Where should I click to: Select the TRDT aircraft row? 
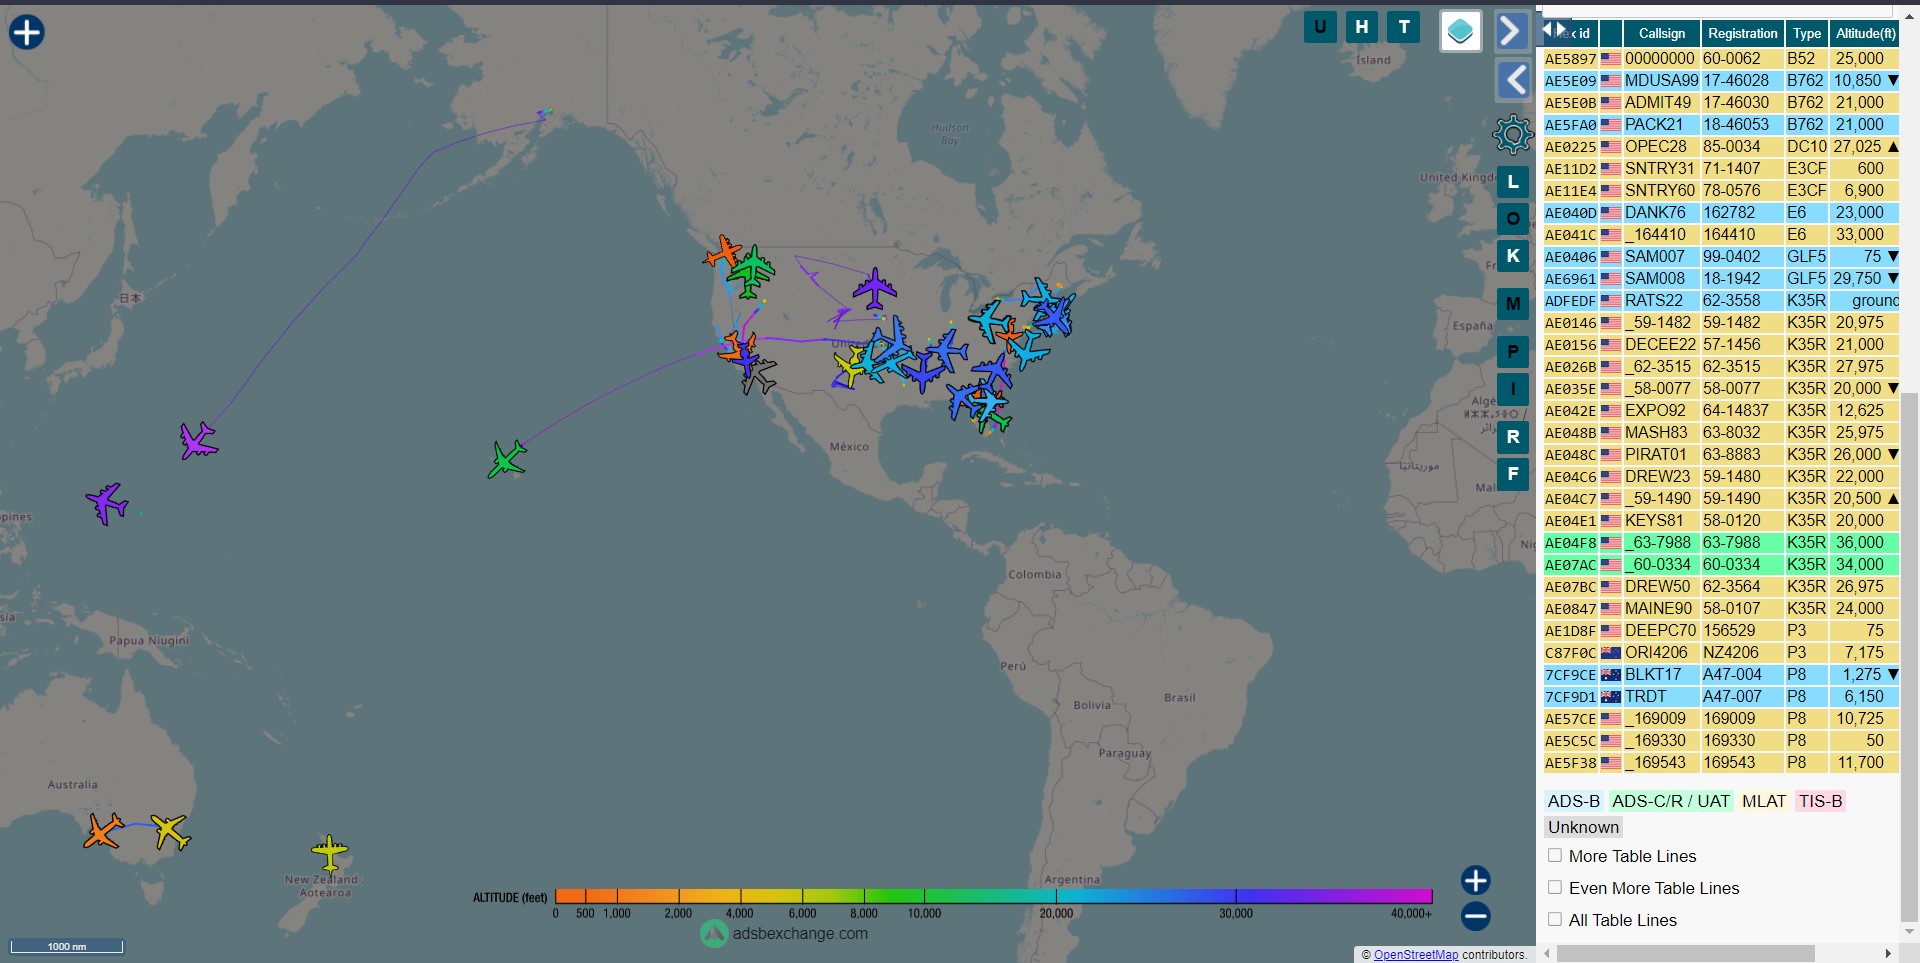pos(1721,696)
